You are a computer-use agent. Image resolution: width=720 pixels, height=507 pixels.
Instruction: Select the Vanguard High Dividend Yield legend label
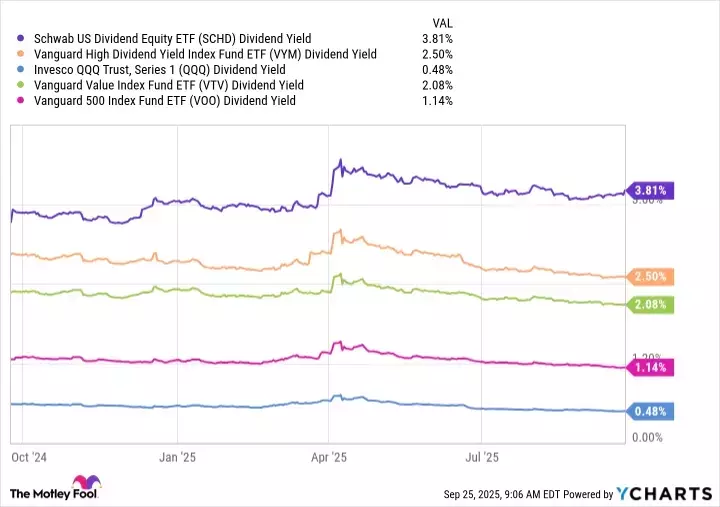[x=205, y=53]
